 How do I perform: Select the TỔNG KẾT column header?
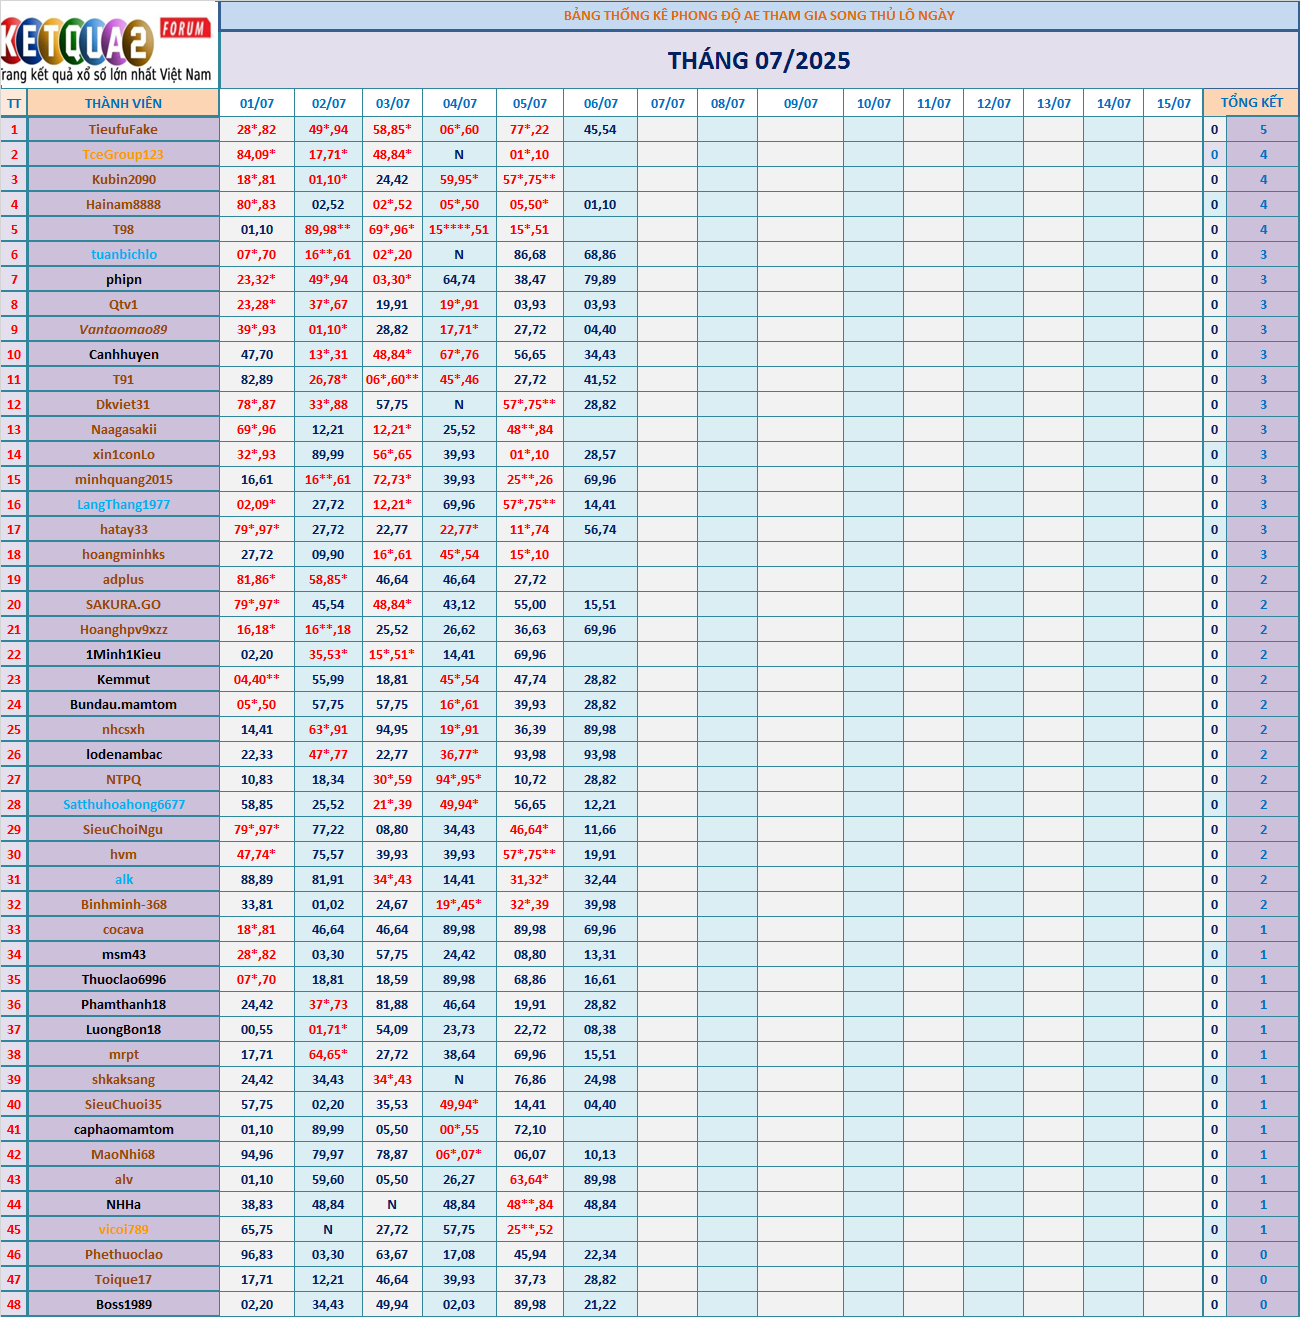[x=1251, y=102]
